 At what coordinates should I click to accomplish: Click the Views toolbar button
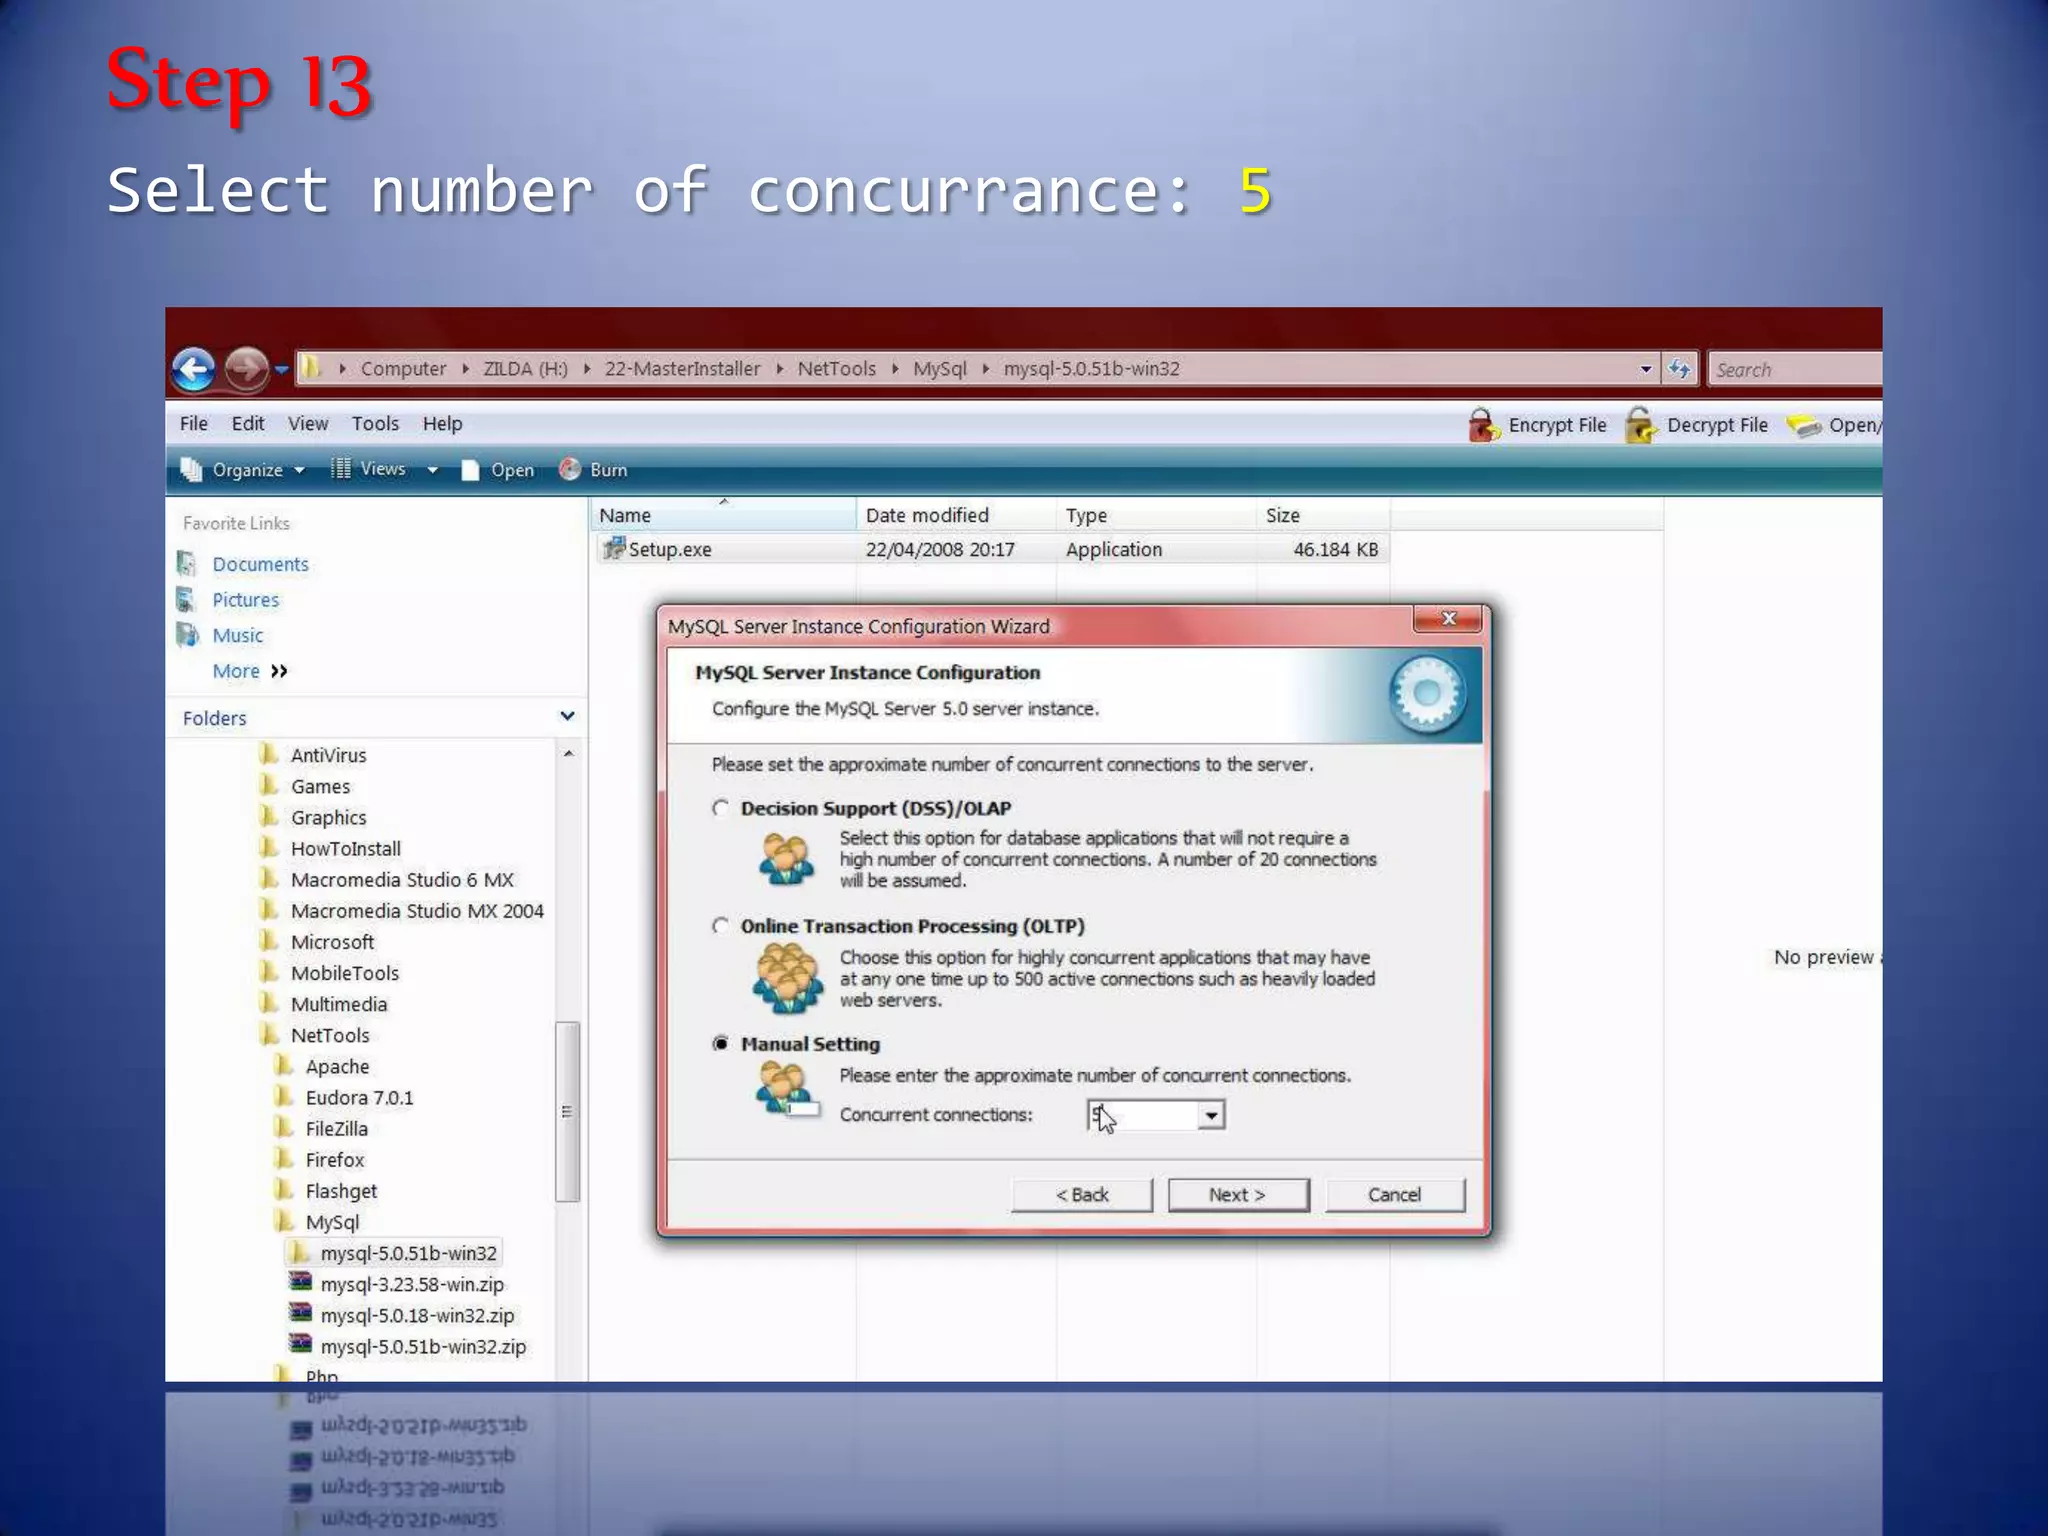[368, 469]
